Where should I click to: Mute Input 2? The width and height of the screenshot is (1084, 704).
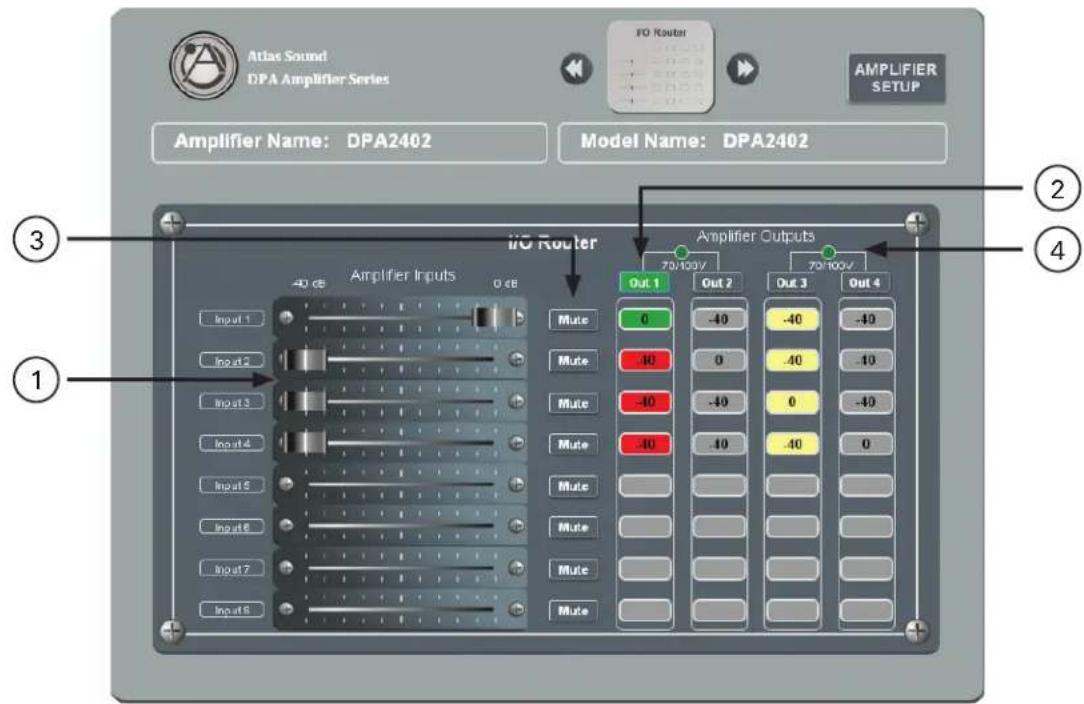573,361
